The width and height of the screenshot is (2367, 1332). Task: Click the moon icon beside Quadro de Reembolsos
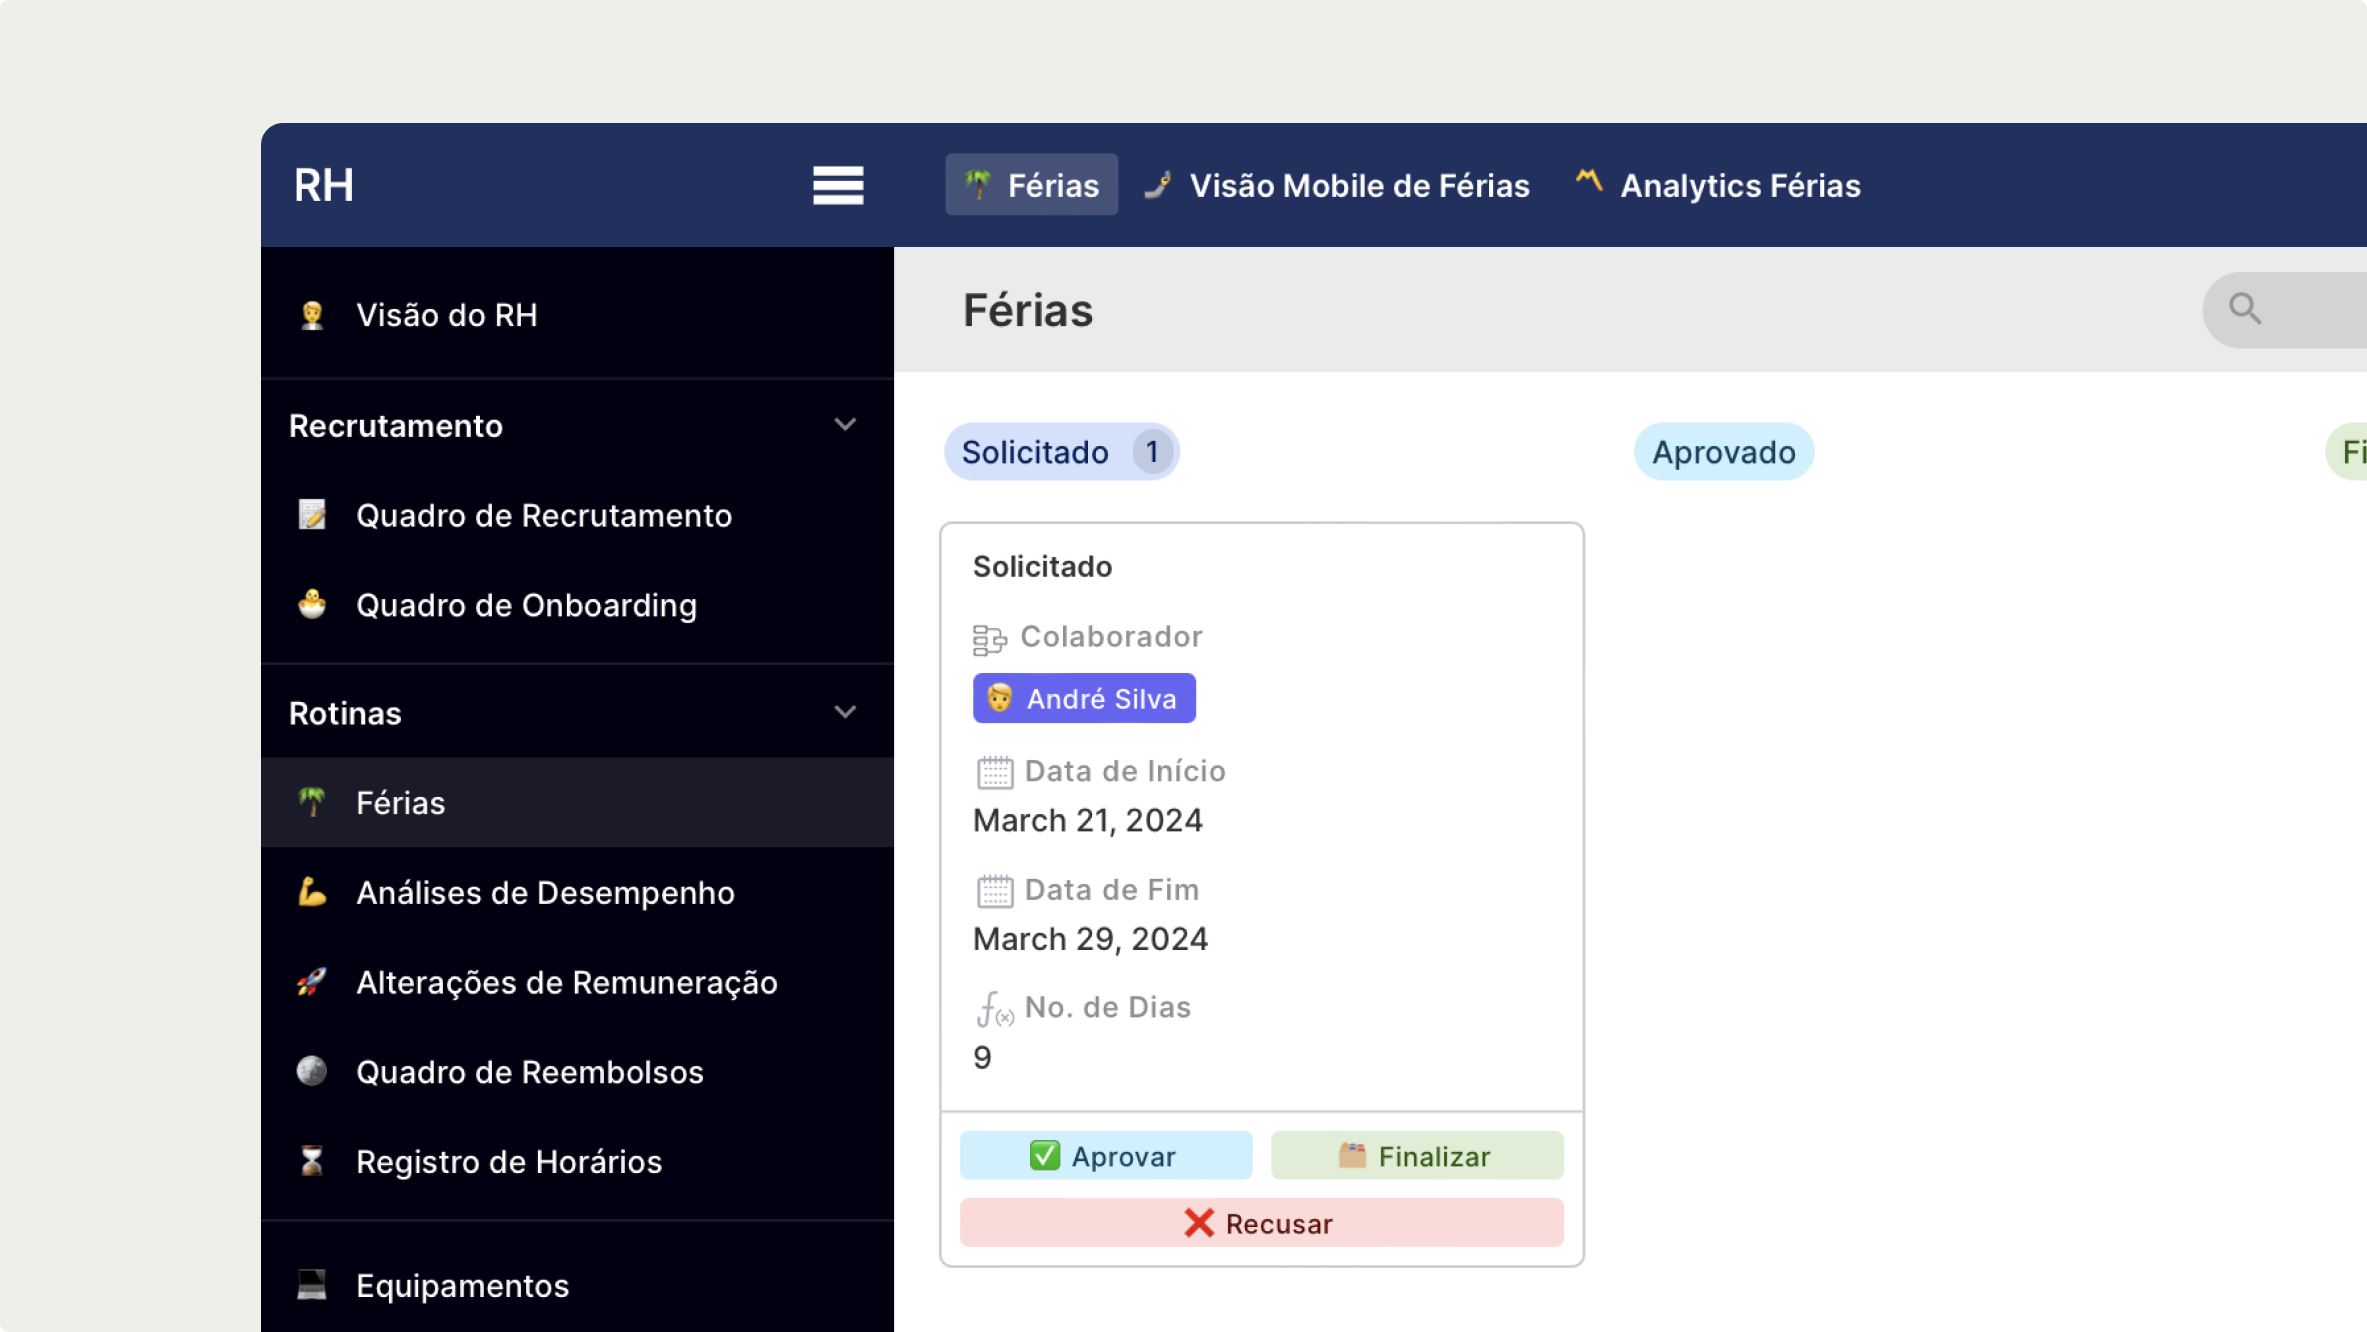312,1071
